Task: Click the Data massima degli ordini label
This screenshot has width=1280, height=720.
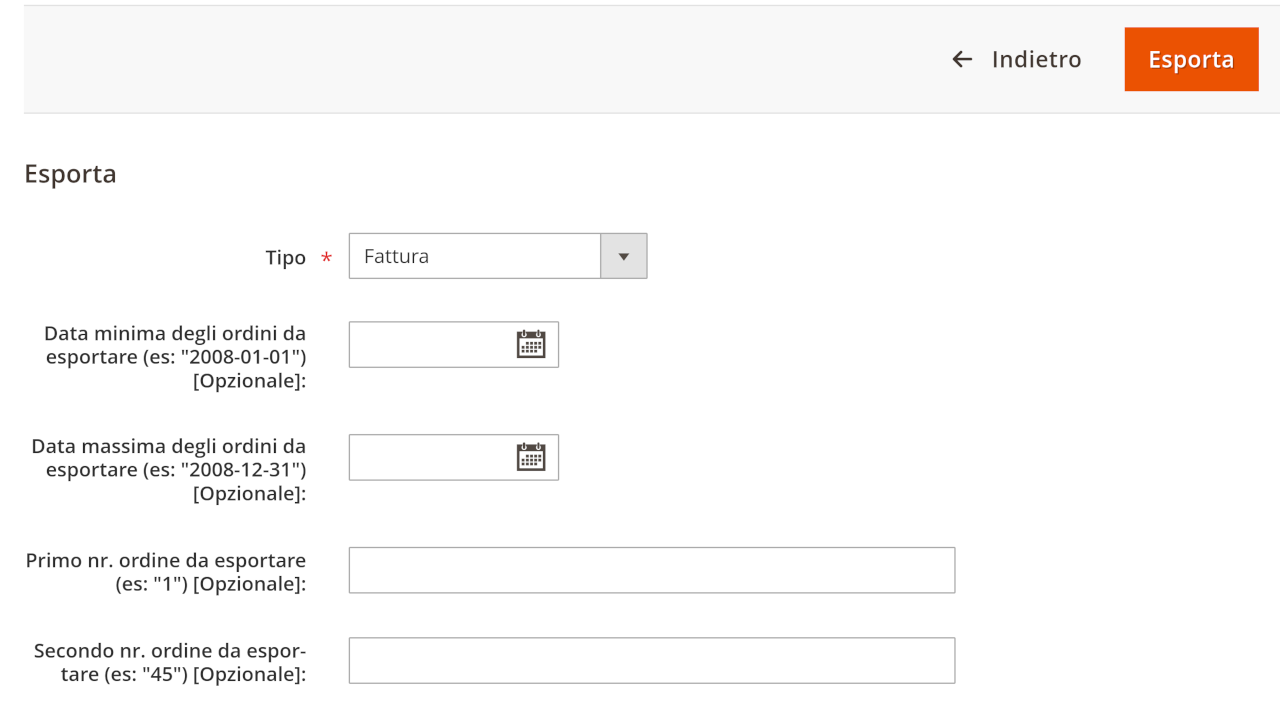Action: (168, 446)
